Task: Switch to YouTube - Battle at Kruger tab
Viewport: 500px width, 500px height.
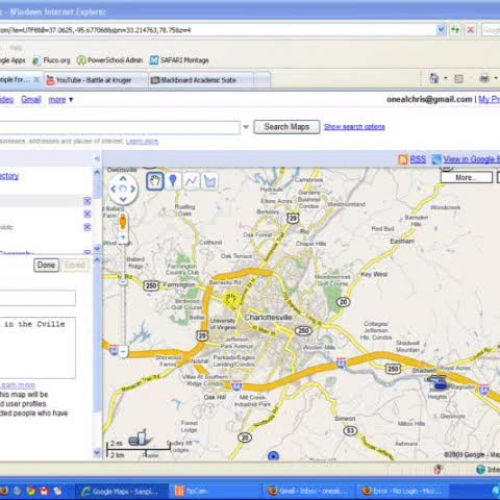Action: [x=96, y=80]
